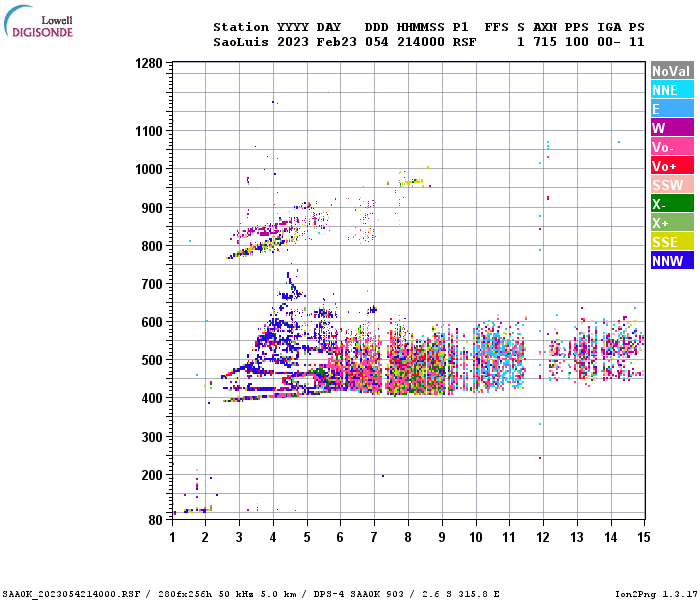This screenshot has height=600, width=700.
Task: Click the SAA0K_2023054214000.RSF filename text
Action: point(71,594)
